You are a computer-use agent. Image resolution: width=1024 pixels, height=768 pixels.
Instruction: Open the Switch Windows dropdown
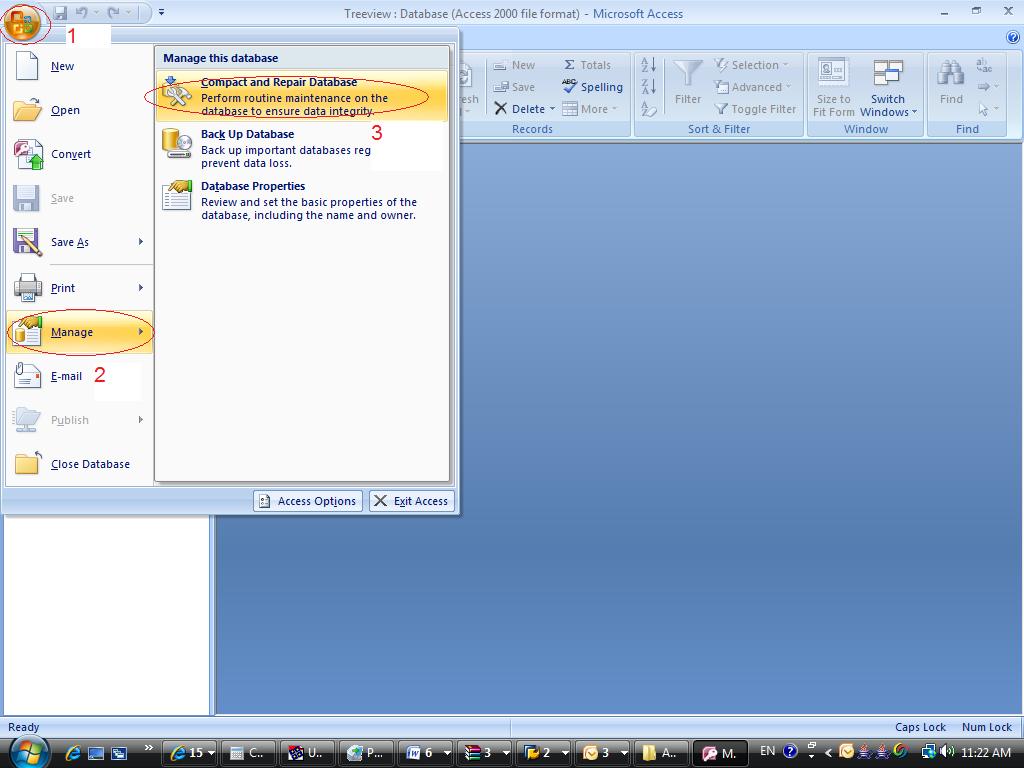[x=888, y=88]
